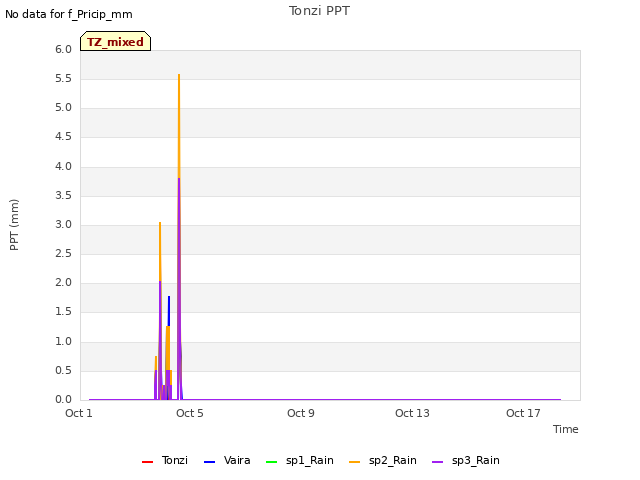Click the blue Vaira legend color marker
This screenshot has width=640, height=480.
coord(209,462)
